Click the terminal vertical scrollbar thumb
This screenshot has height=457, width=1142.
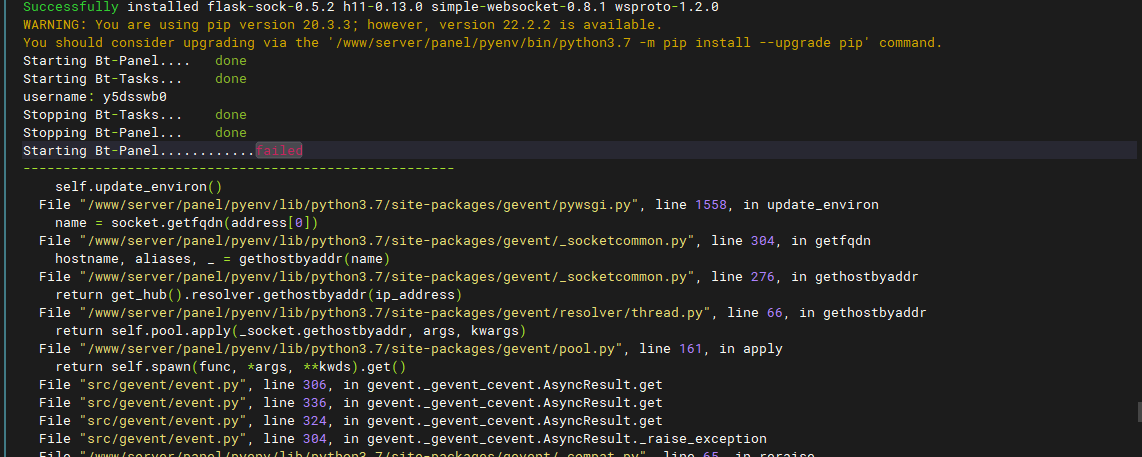click(1139, 411)
